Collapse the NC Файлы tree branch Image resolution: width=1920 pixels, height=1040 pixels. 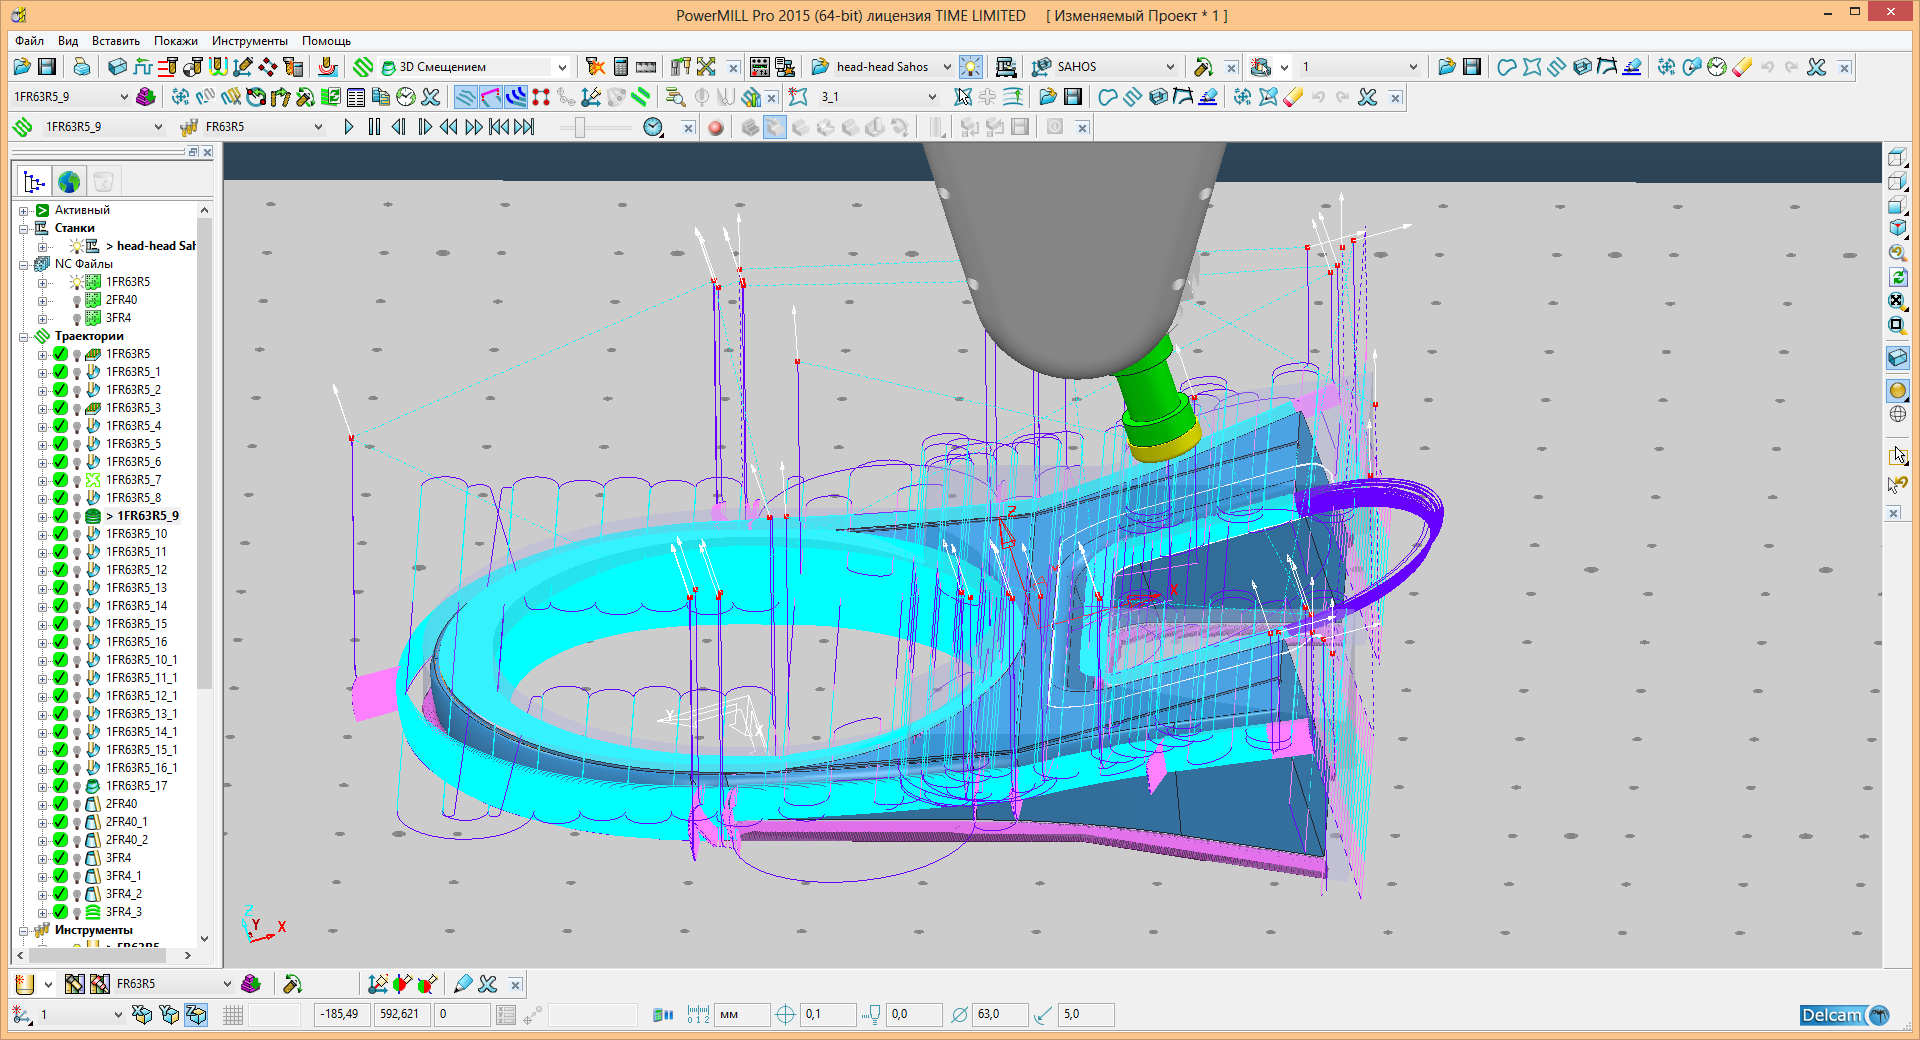click(23, 265)
